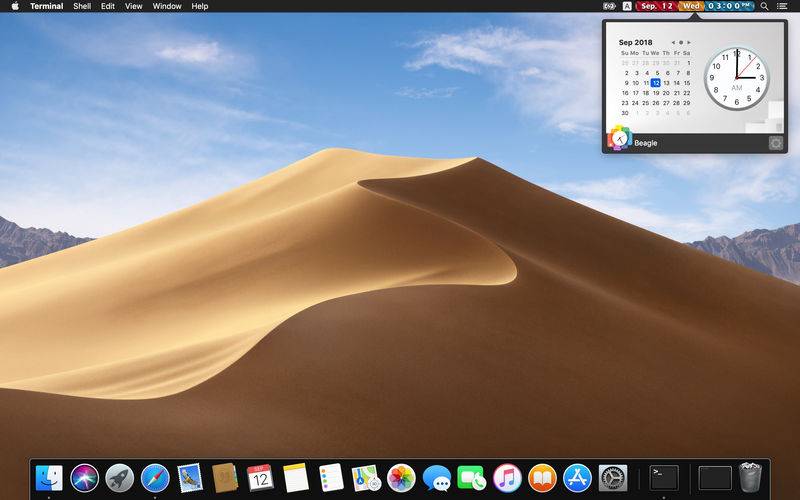Open System Preferences from the Dock
The width and height of the screenshot is (800, 500).
[x=612, y=478]
